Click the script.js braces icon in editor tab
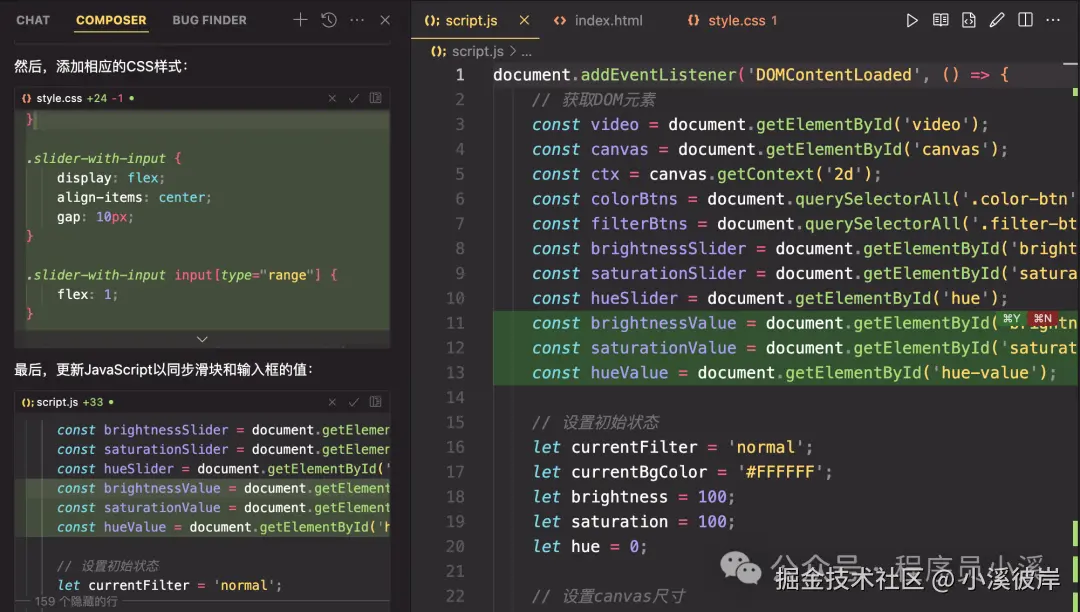The width and height of the screenshot is (1080, 612). (432, 21)
